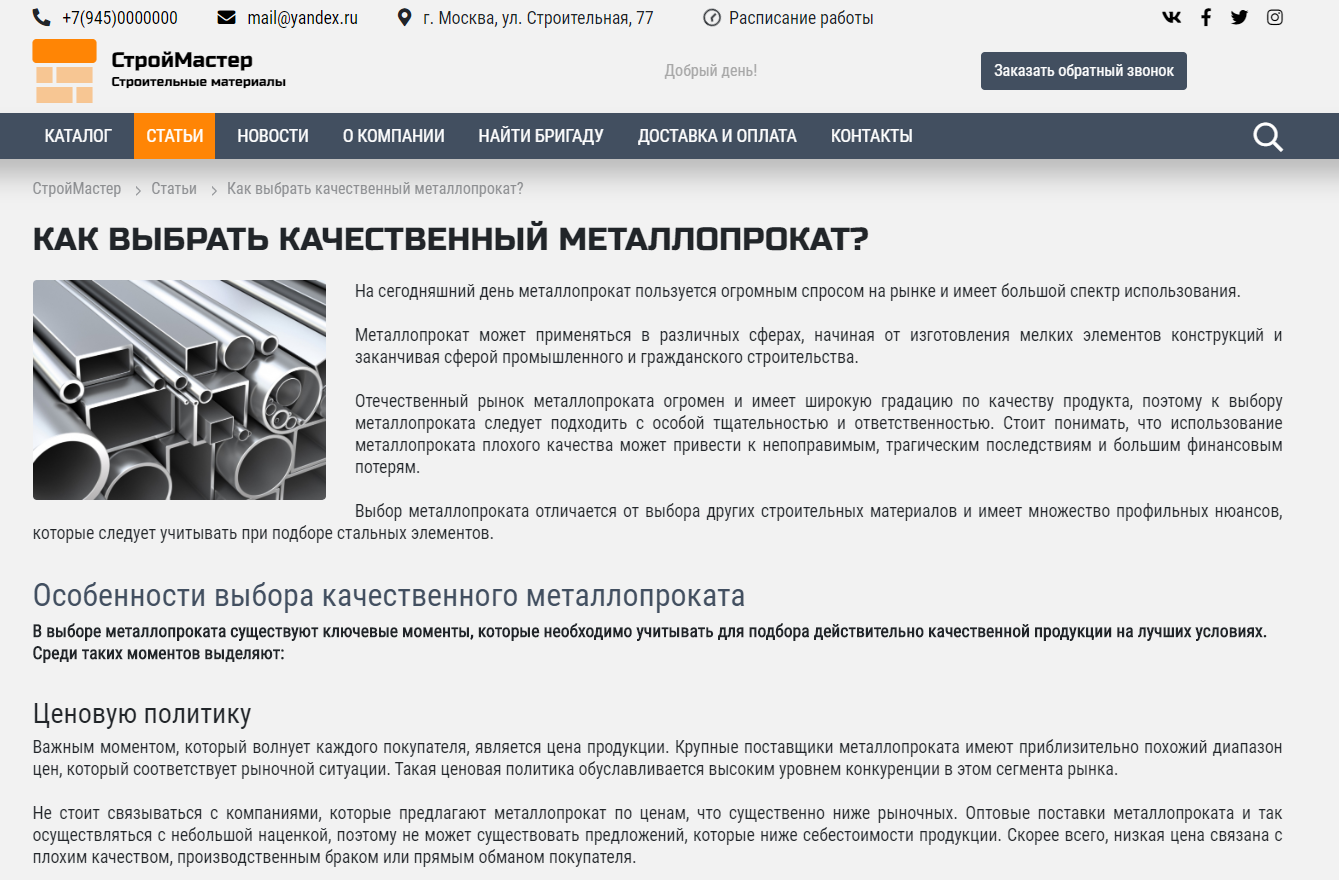The width and height of the screenshot is (1339, 880).
Task: Click the Twitter bird icon
Action: point(1239,17)
